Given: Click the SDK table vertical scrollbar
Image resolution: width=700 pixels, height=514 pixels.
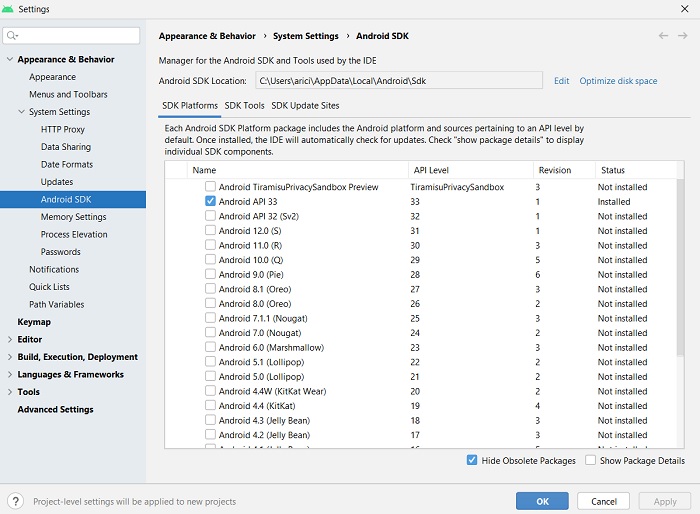Looking at the screenshot, I should [680, 268].
